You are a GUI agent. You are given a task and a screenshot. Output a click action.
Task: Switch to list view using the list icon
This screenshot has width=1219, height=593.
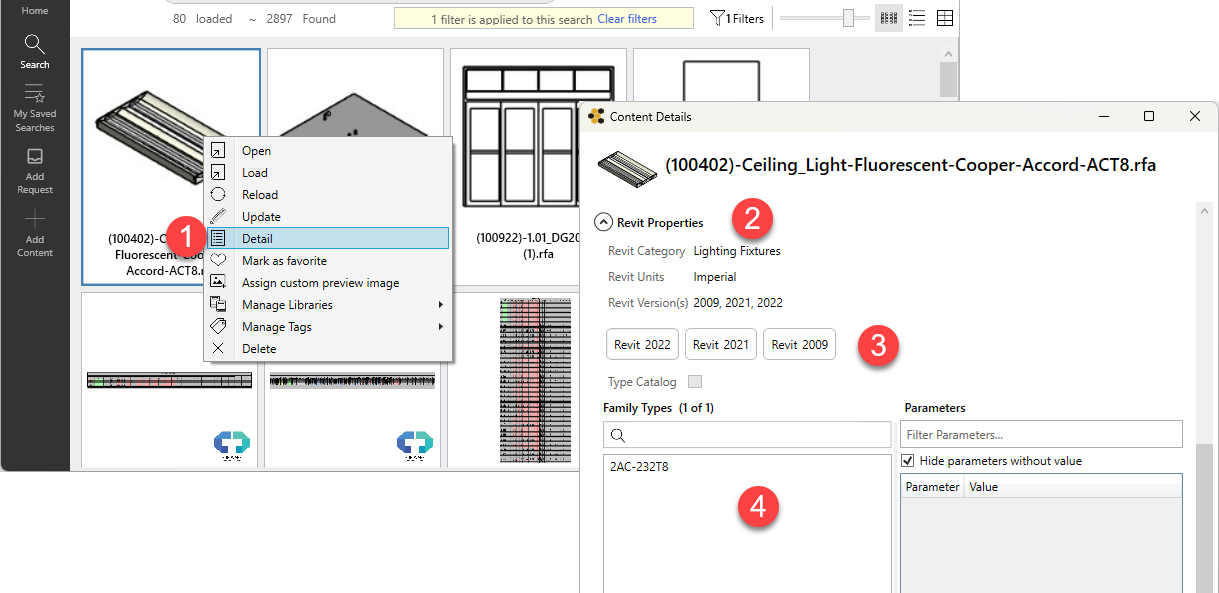point(916,17)
